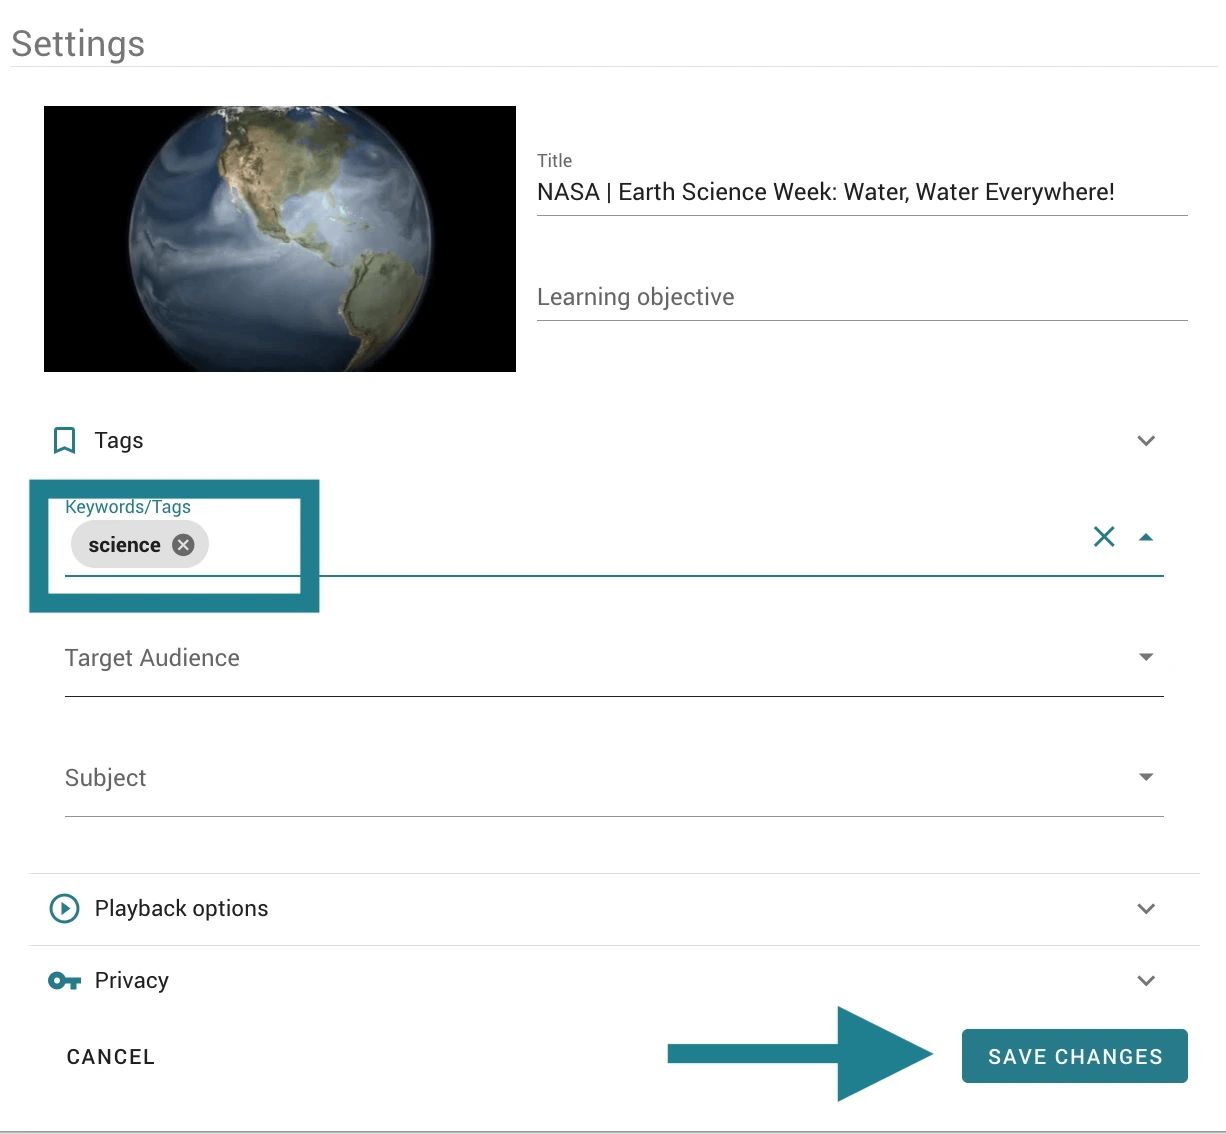Close the Keywords/Tags dropdown arrow

coord(1146,537)
